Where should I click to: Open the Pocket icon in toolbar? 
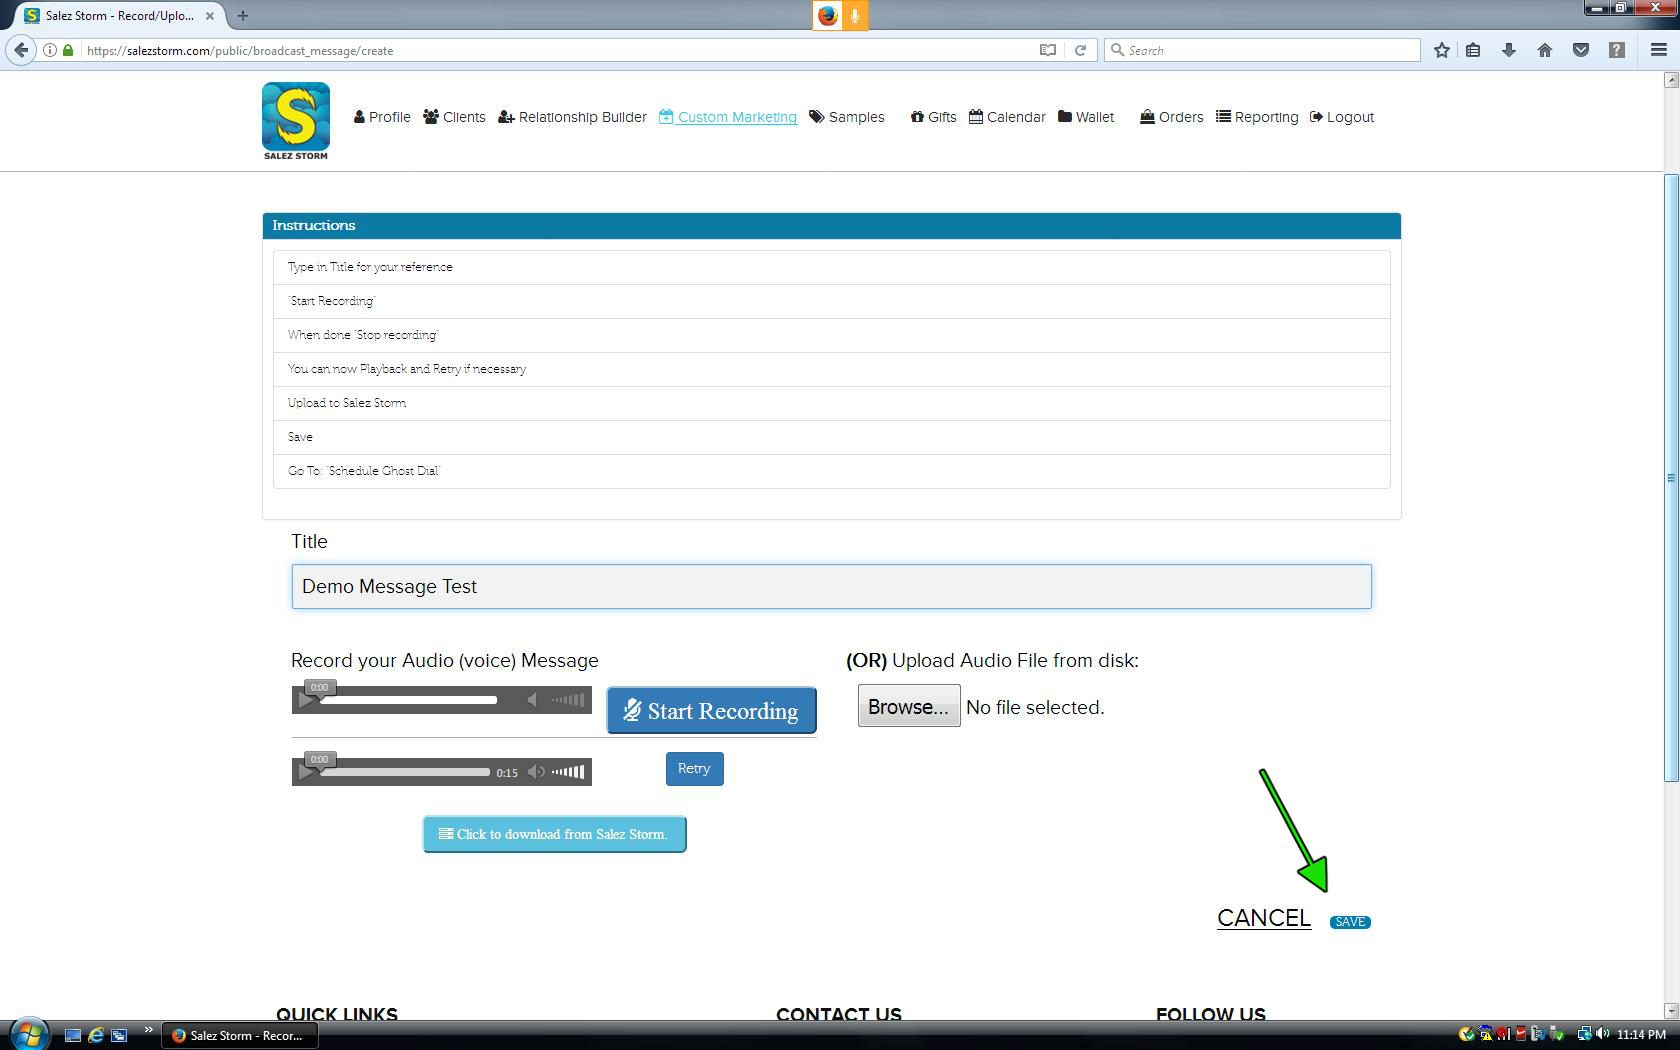[1580, 50]
